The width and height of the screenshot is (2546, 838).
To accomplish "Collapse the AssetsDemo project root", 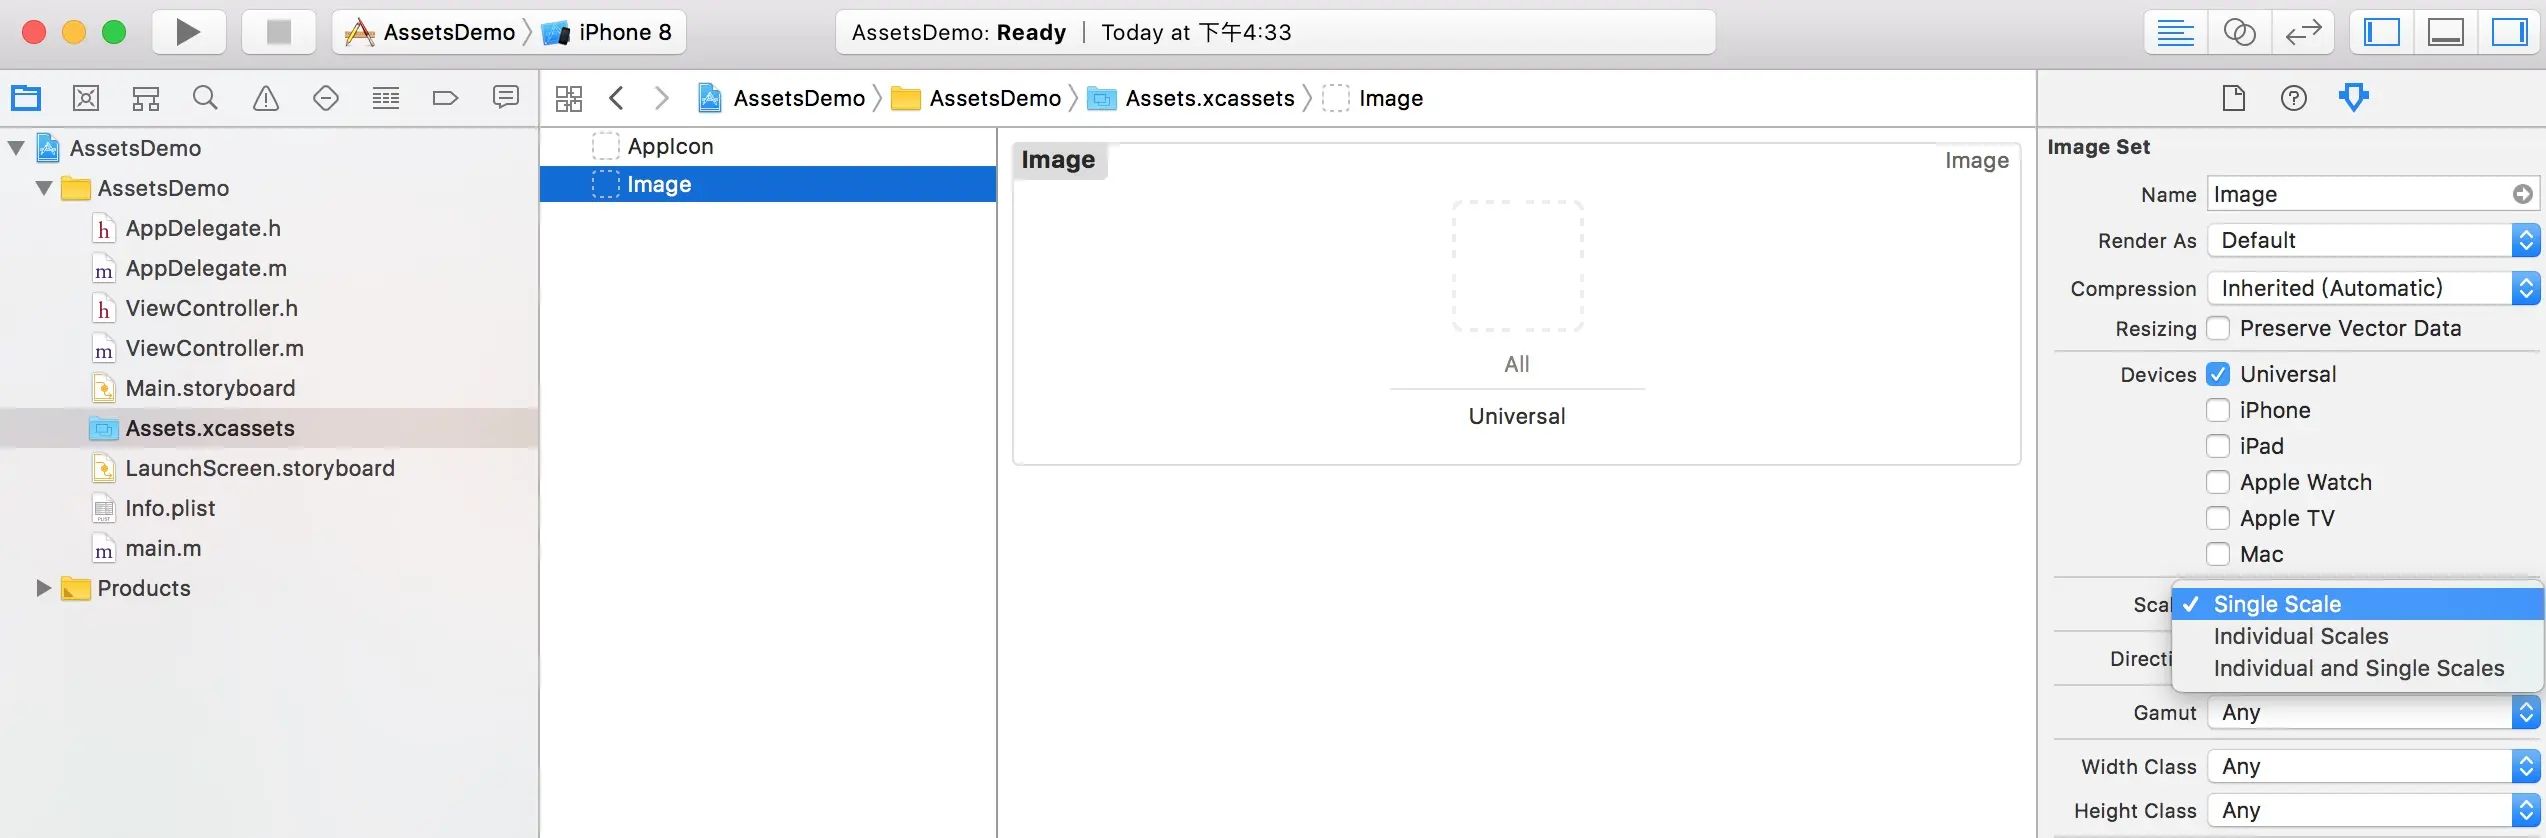I will [16, 148].
